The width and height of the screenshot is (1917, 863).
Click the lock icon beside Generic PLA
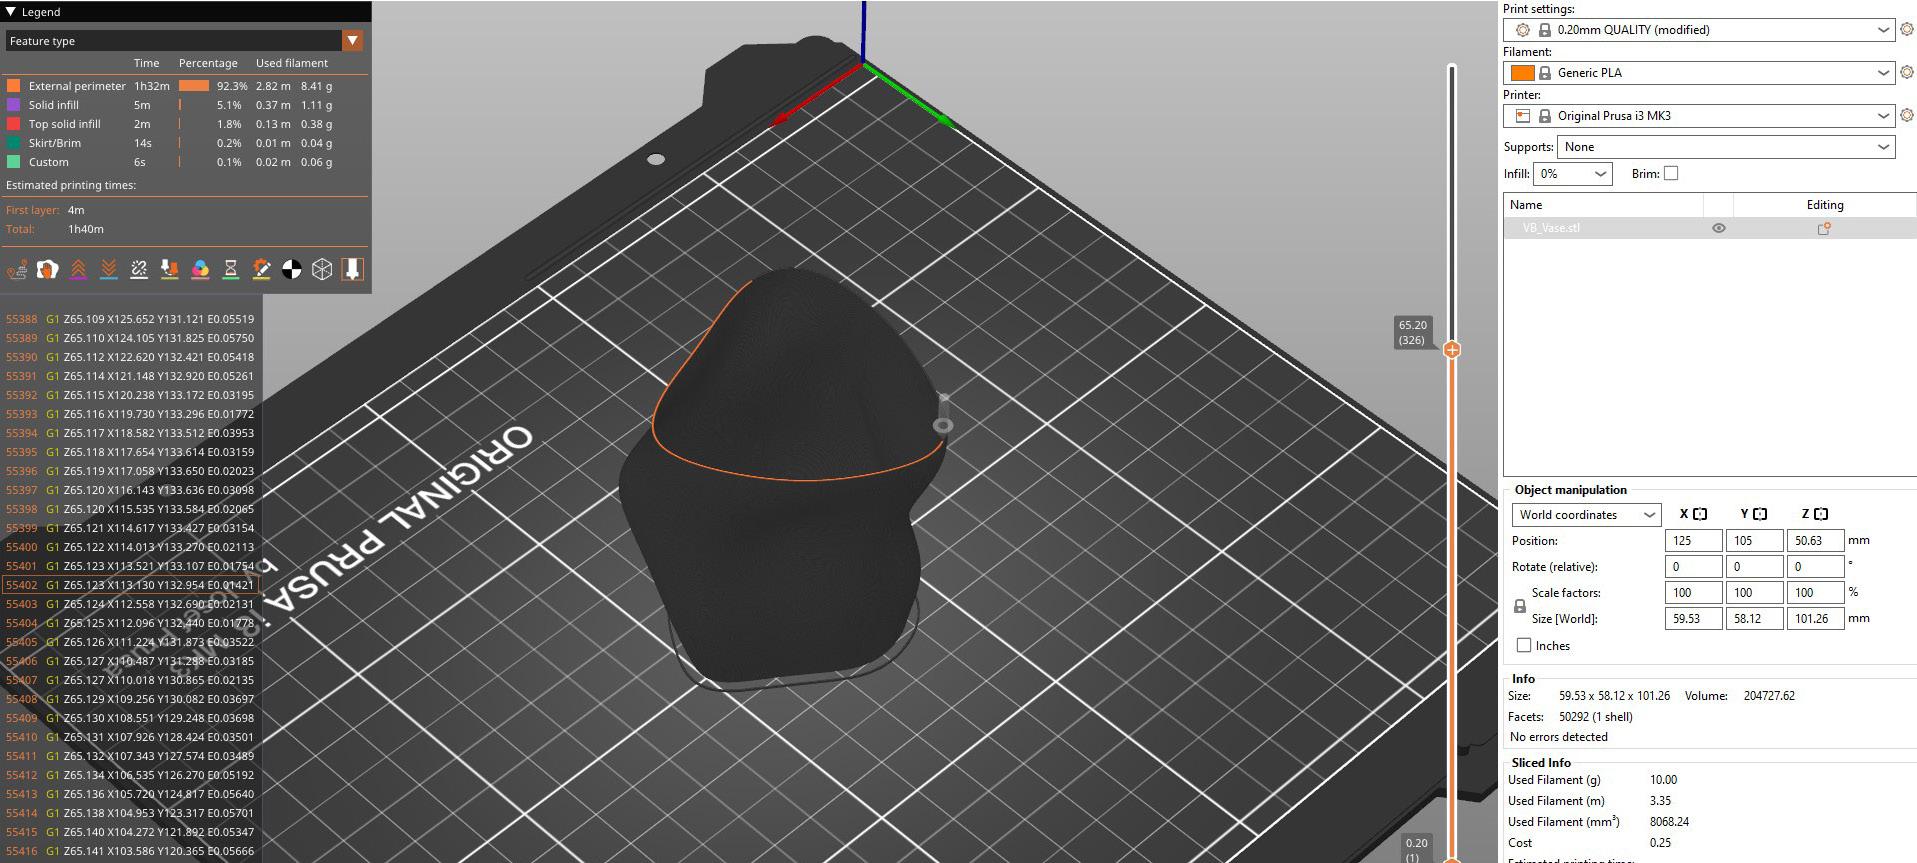(1545, 73)
